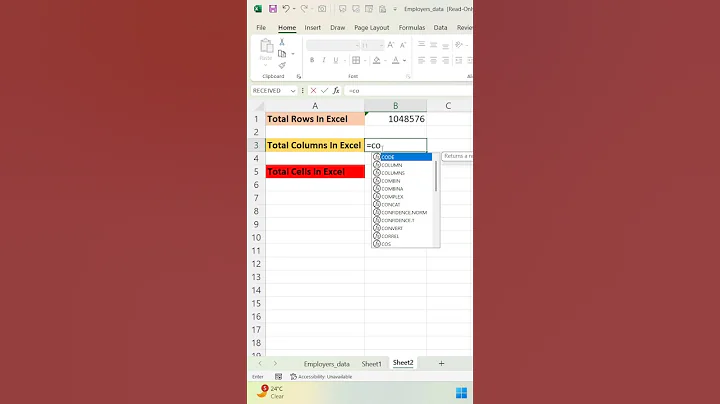The image size is (720, 404).
Task: Click the Borders grid icon
Action: coord(356,60)
